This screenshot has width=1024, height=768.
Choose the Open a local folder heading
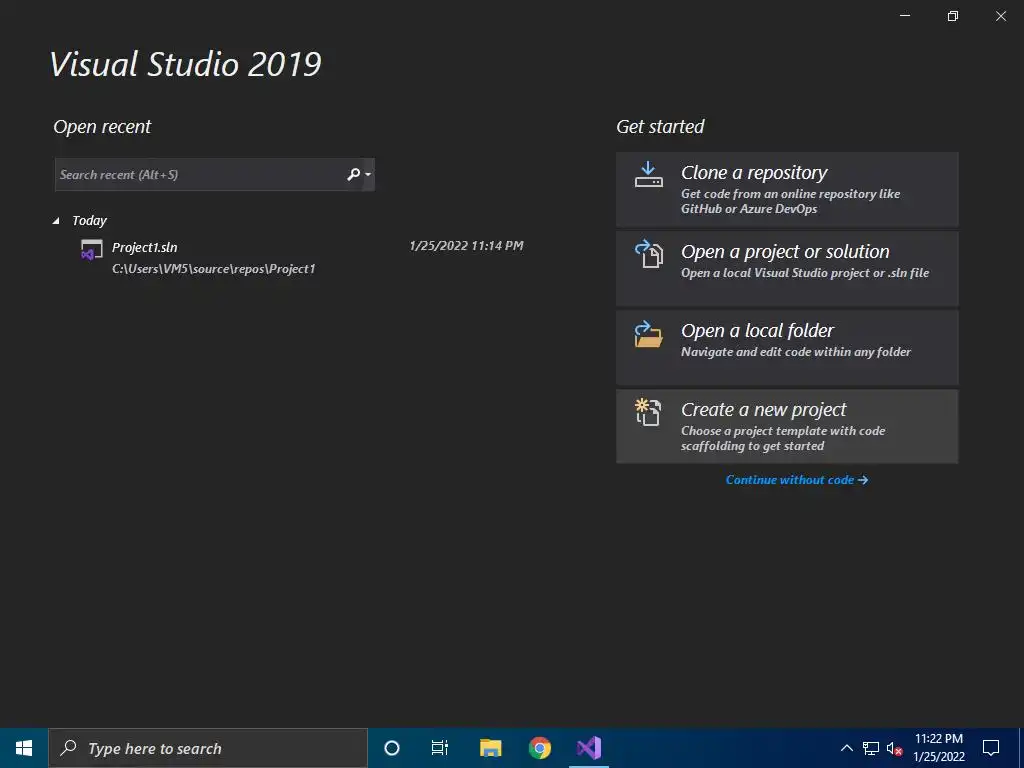click(758, 330)
